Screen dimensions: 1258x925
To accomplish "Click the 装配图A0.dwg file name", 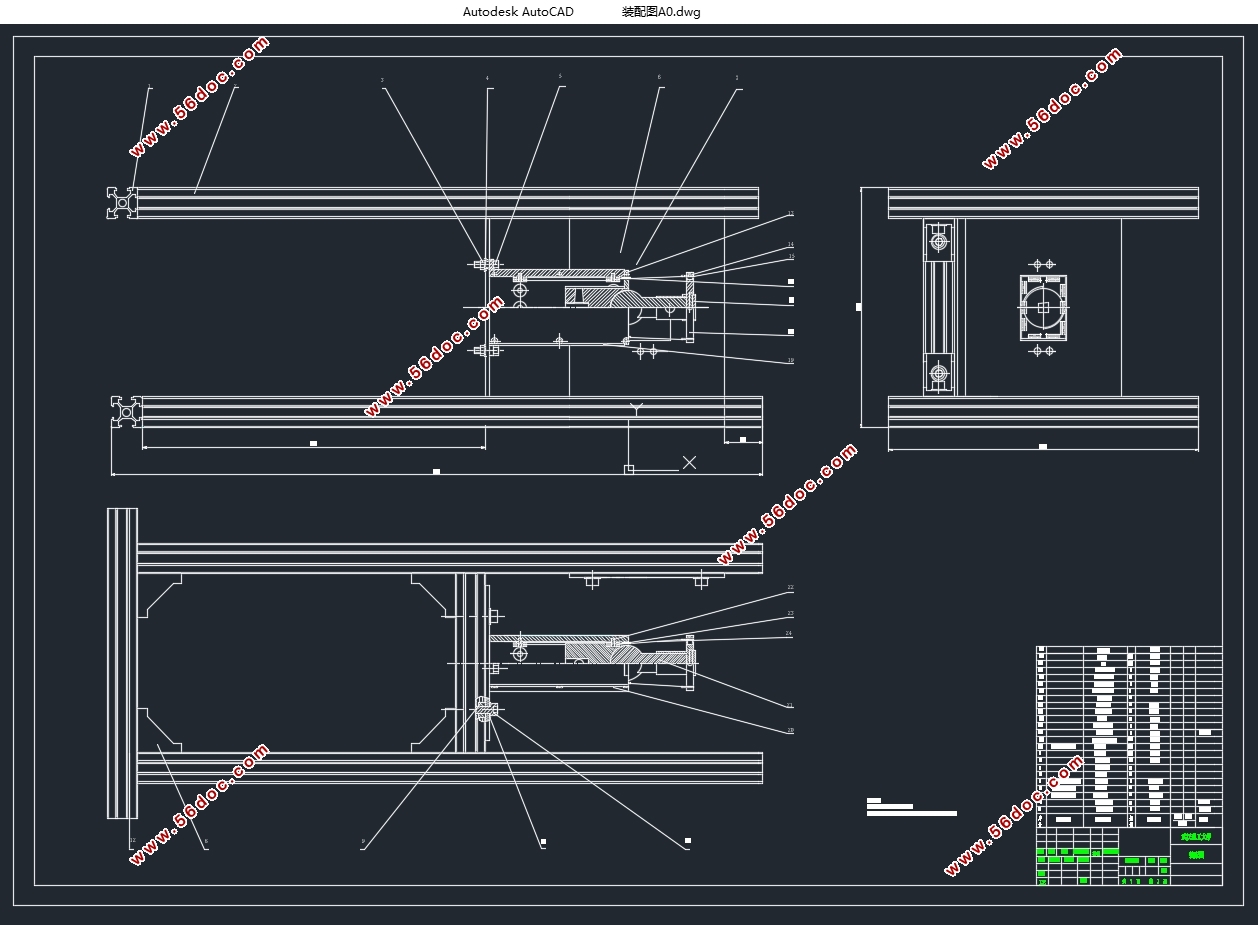I will pos(661,12).
